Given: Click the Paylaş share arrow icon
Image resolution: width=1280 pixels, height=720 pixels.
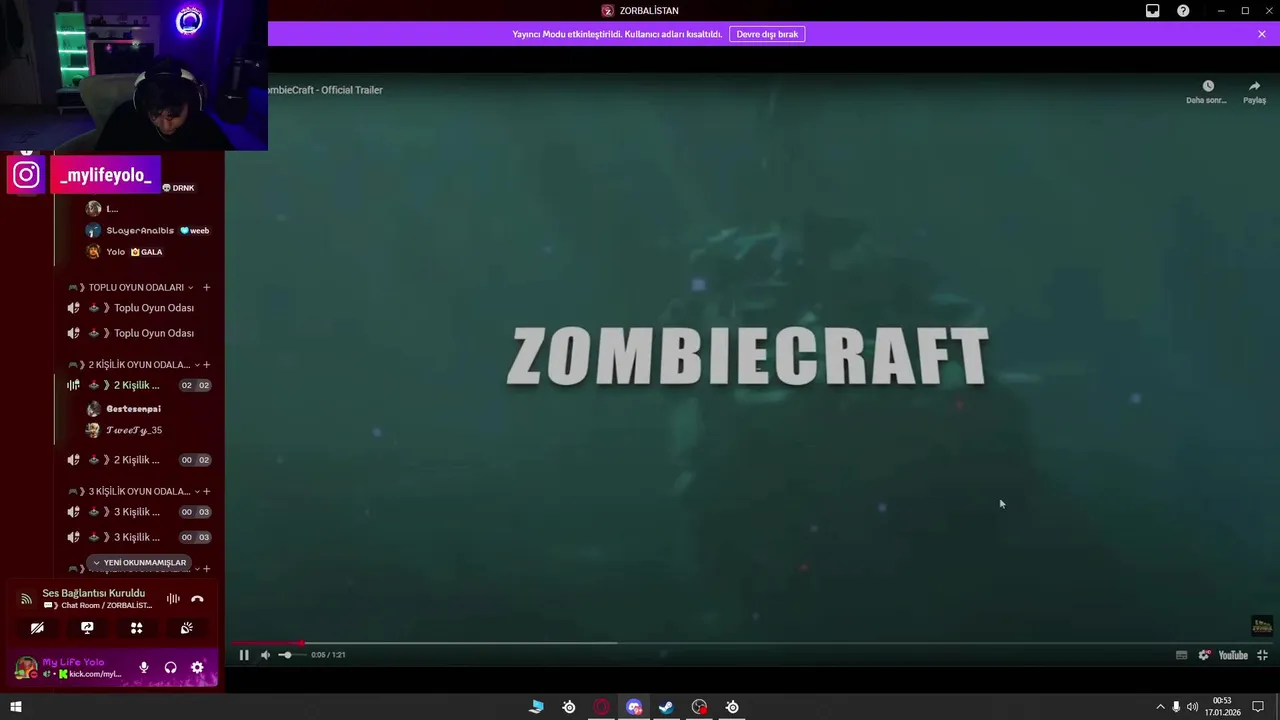Looking at the screenshot, I should [1254, 87].
